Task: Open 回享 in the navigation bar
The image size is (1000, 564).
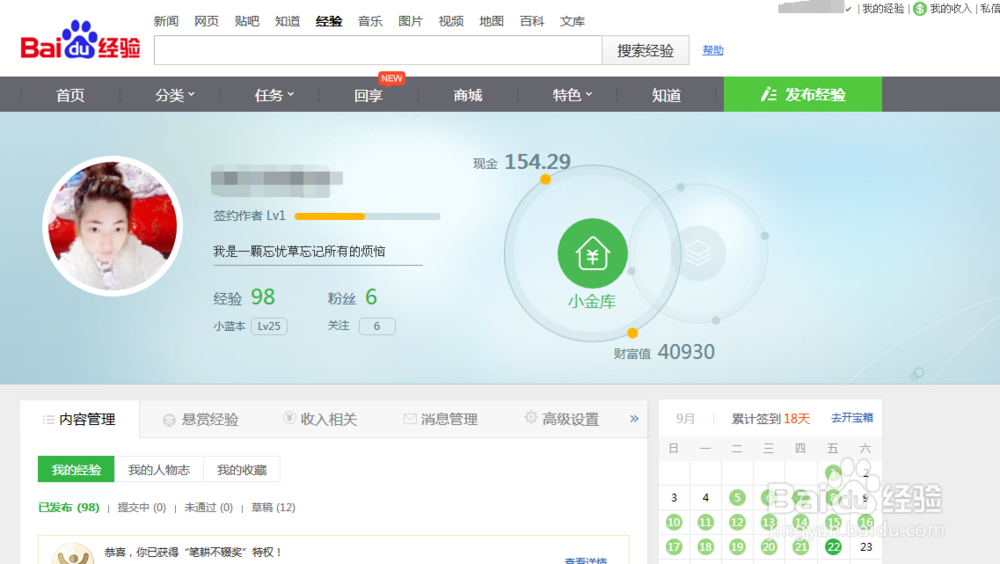Action: pyautogui.click(x=368, y=95)
